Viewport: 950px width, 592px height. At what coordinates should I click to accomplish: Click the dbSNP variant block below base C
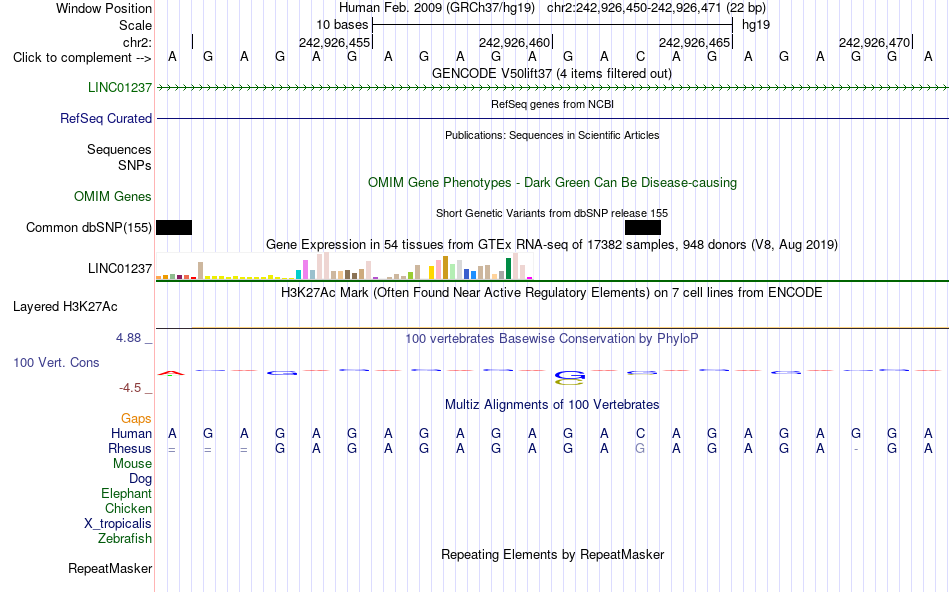click(x=643, y=227)
